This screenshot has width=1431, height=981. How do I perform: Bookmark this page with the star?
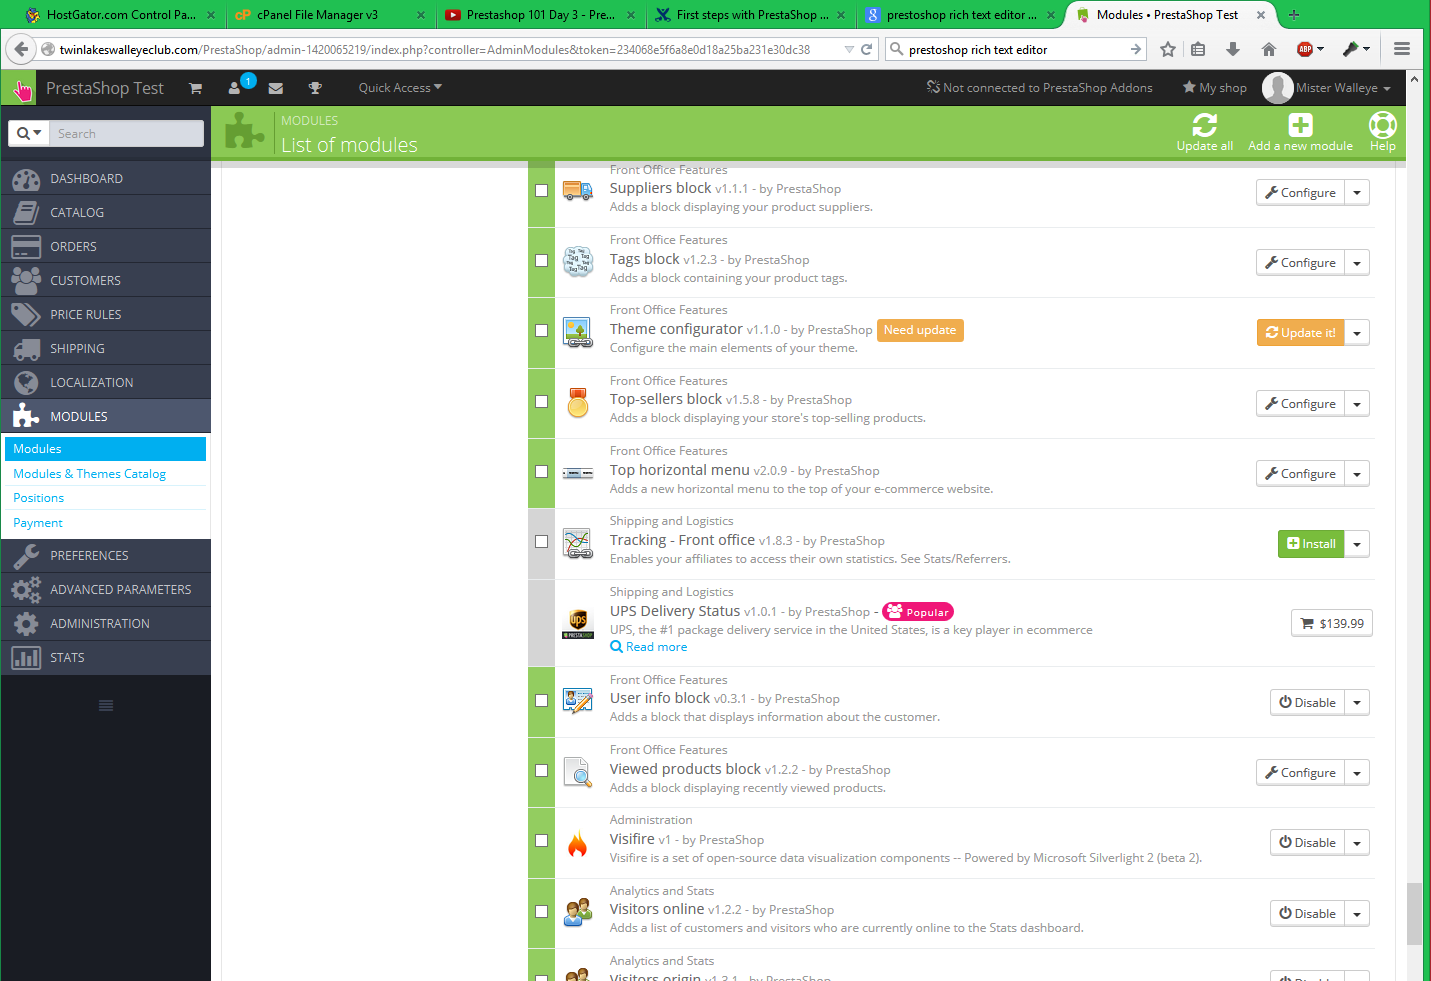pos(1168,49)
